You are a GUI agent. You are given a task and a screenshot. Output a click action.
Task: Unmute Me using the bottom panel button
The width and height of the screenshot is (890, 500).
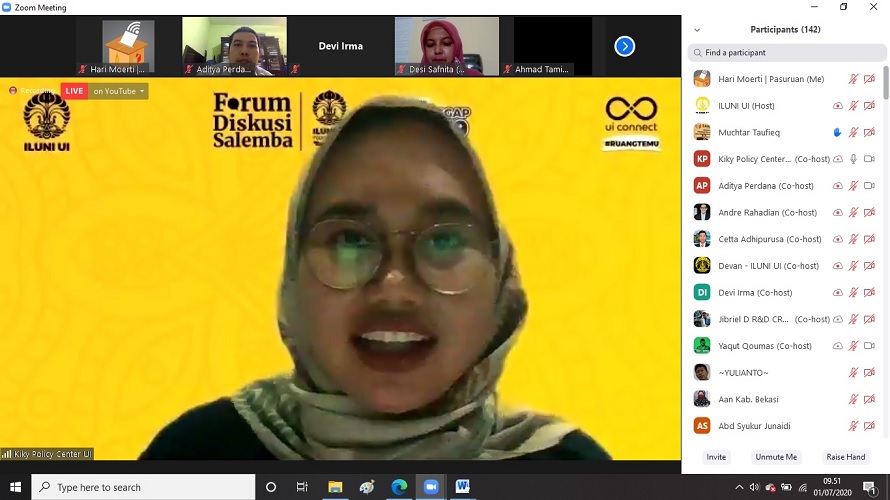776,457
